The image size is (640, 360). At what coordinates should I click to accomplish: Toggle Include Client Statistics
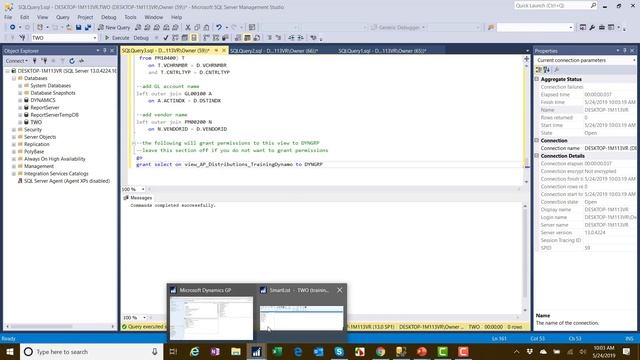[225, 38]
